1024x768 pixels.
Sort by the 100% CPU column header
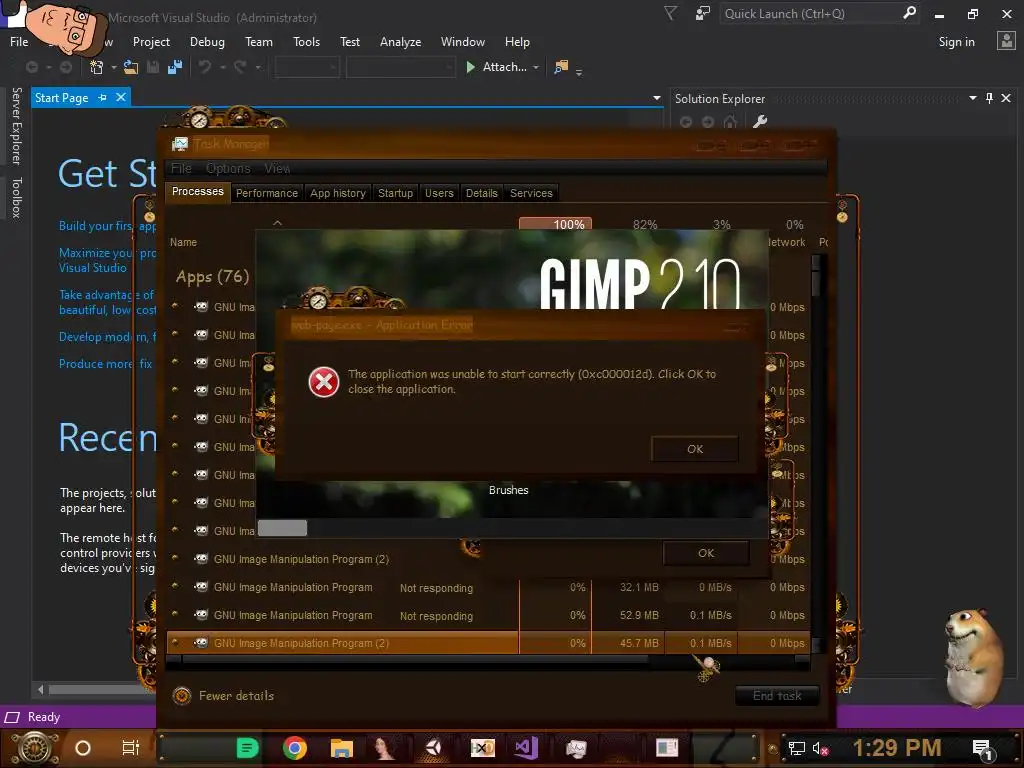tap(555, 225)
